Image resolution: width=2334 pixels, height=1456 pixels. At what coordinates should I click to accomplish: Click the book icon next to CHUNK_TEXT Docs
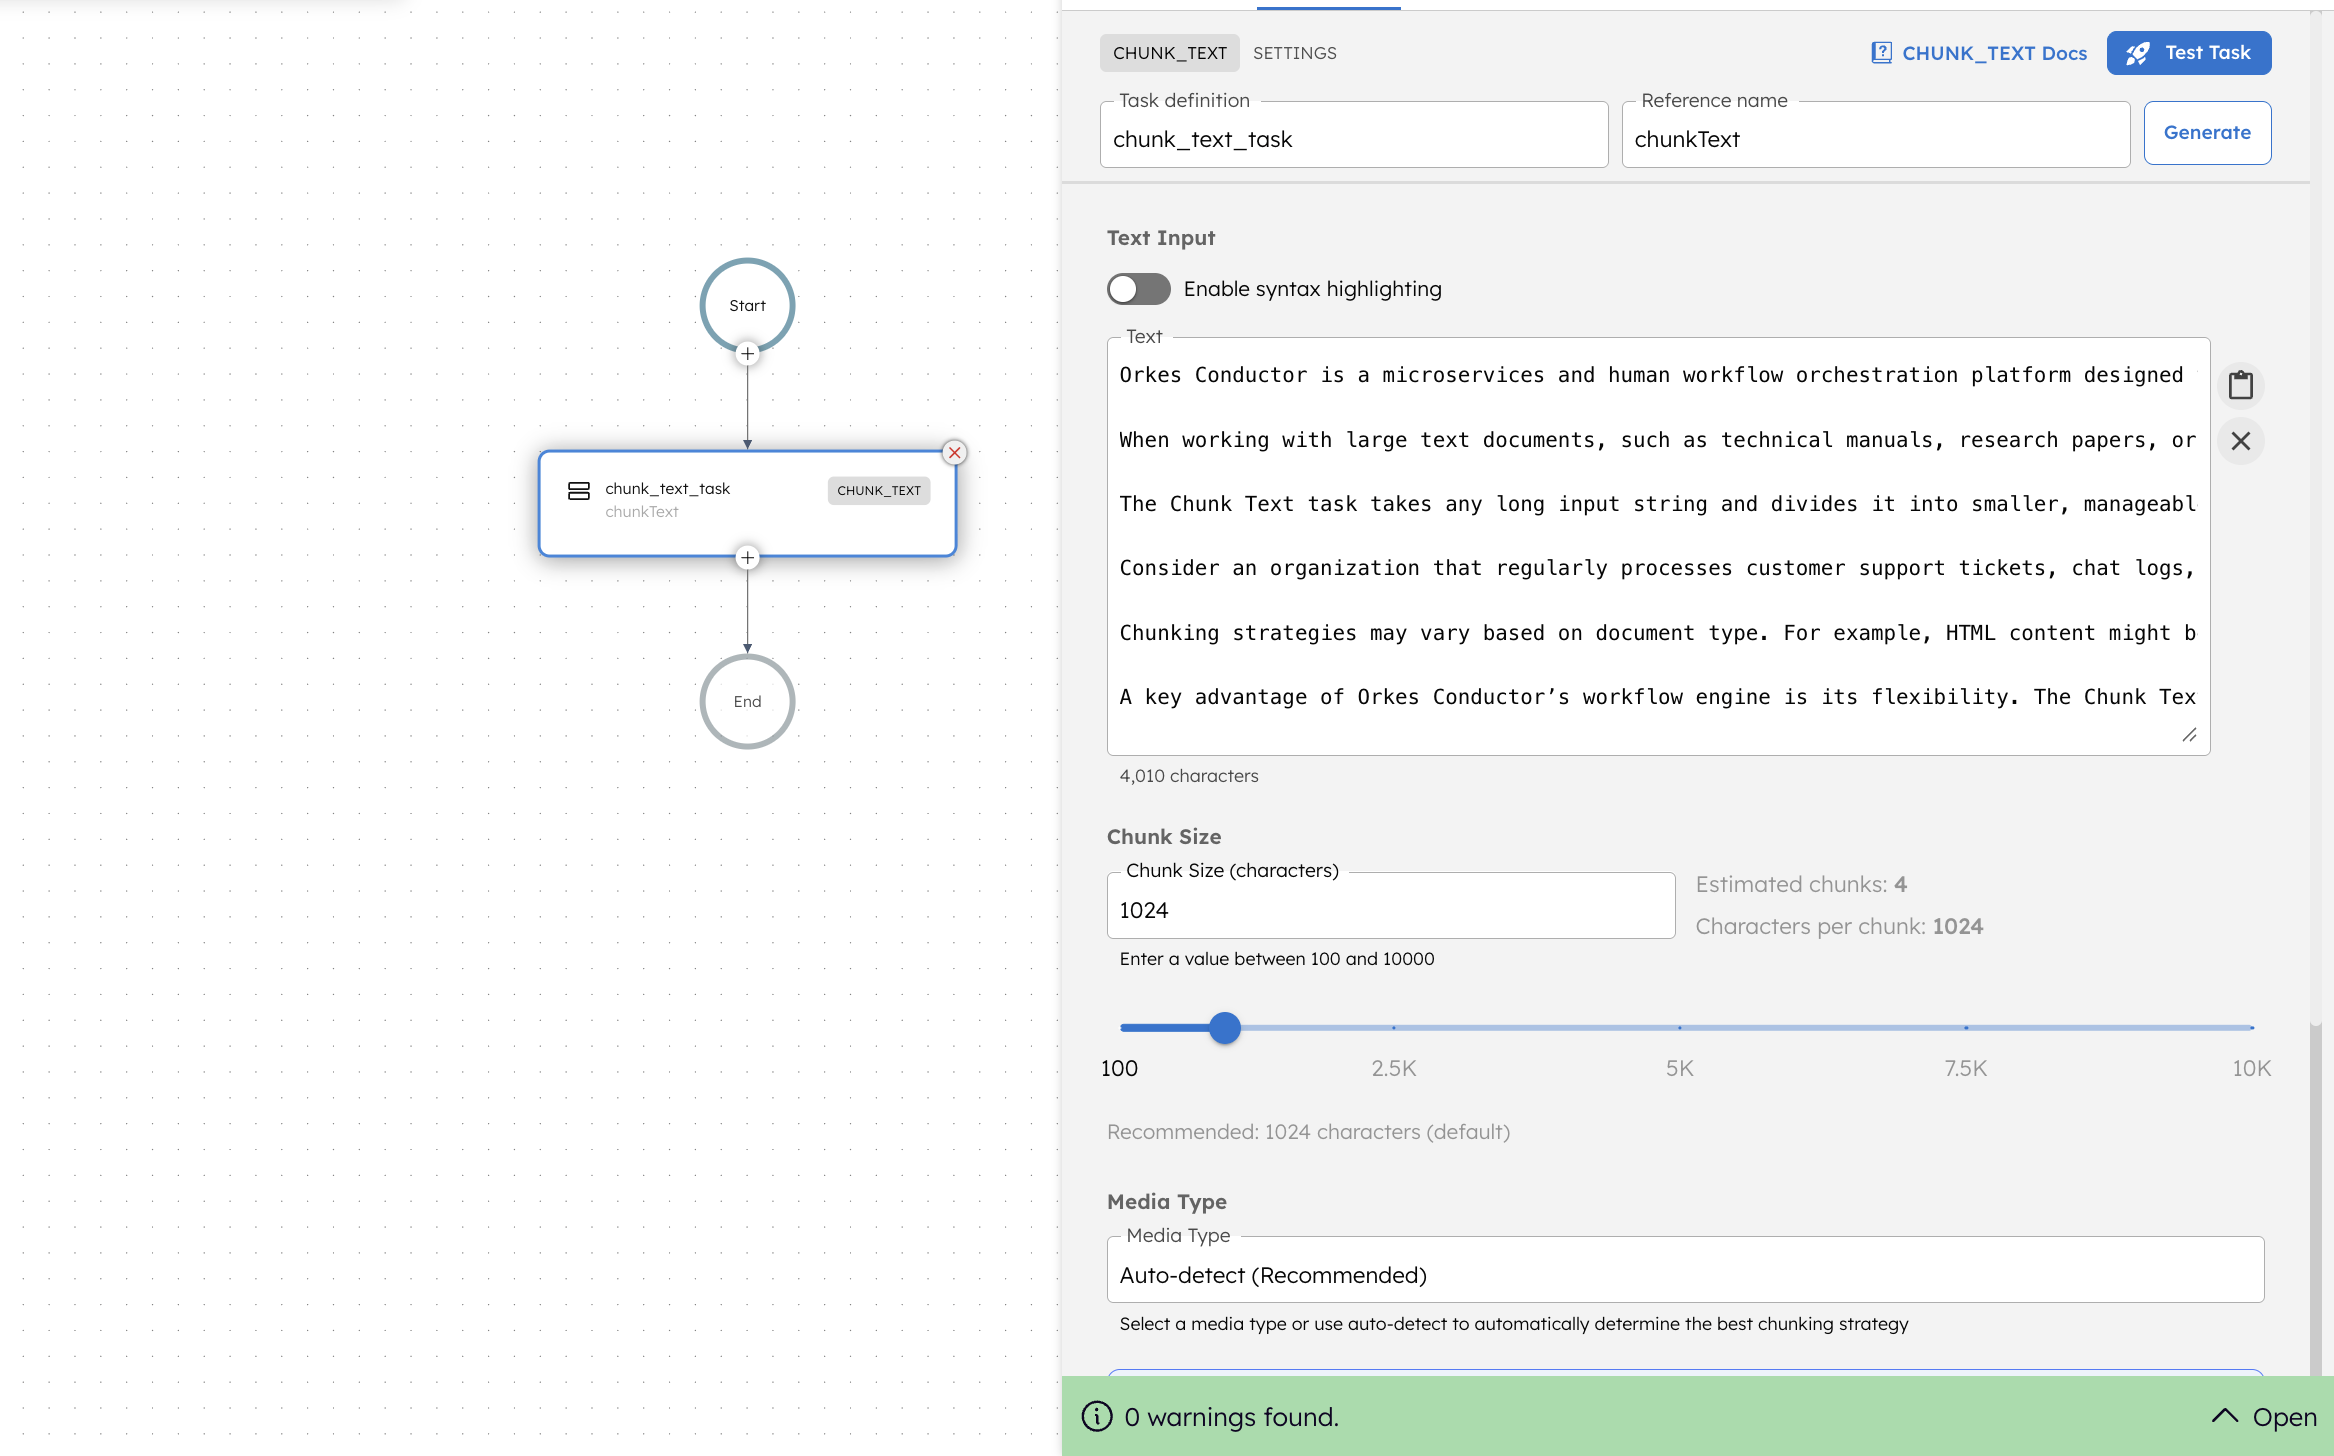1884,52
